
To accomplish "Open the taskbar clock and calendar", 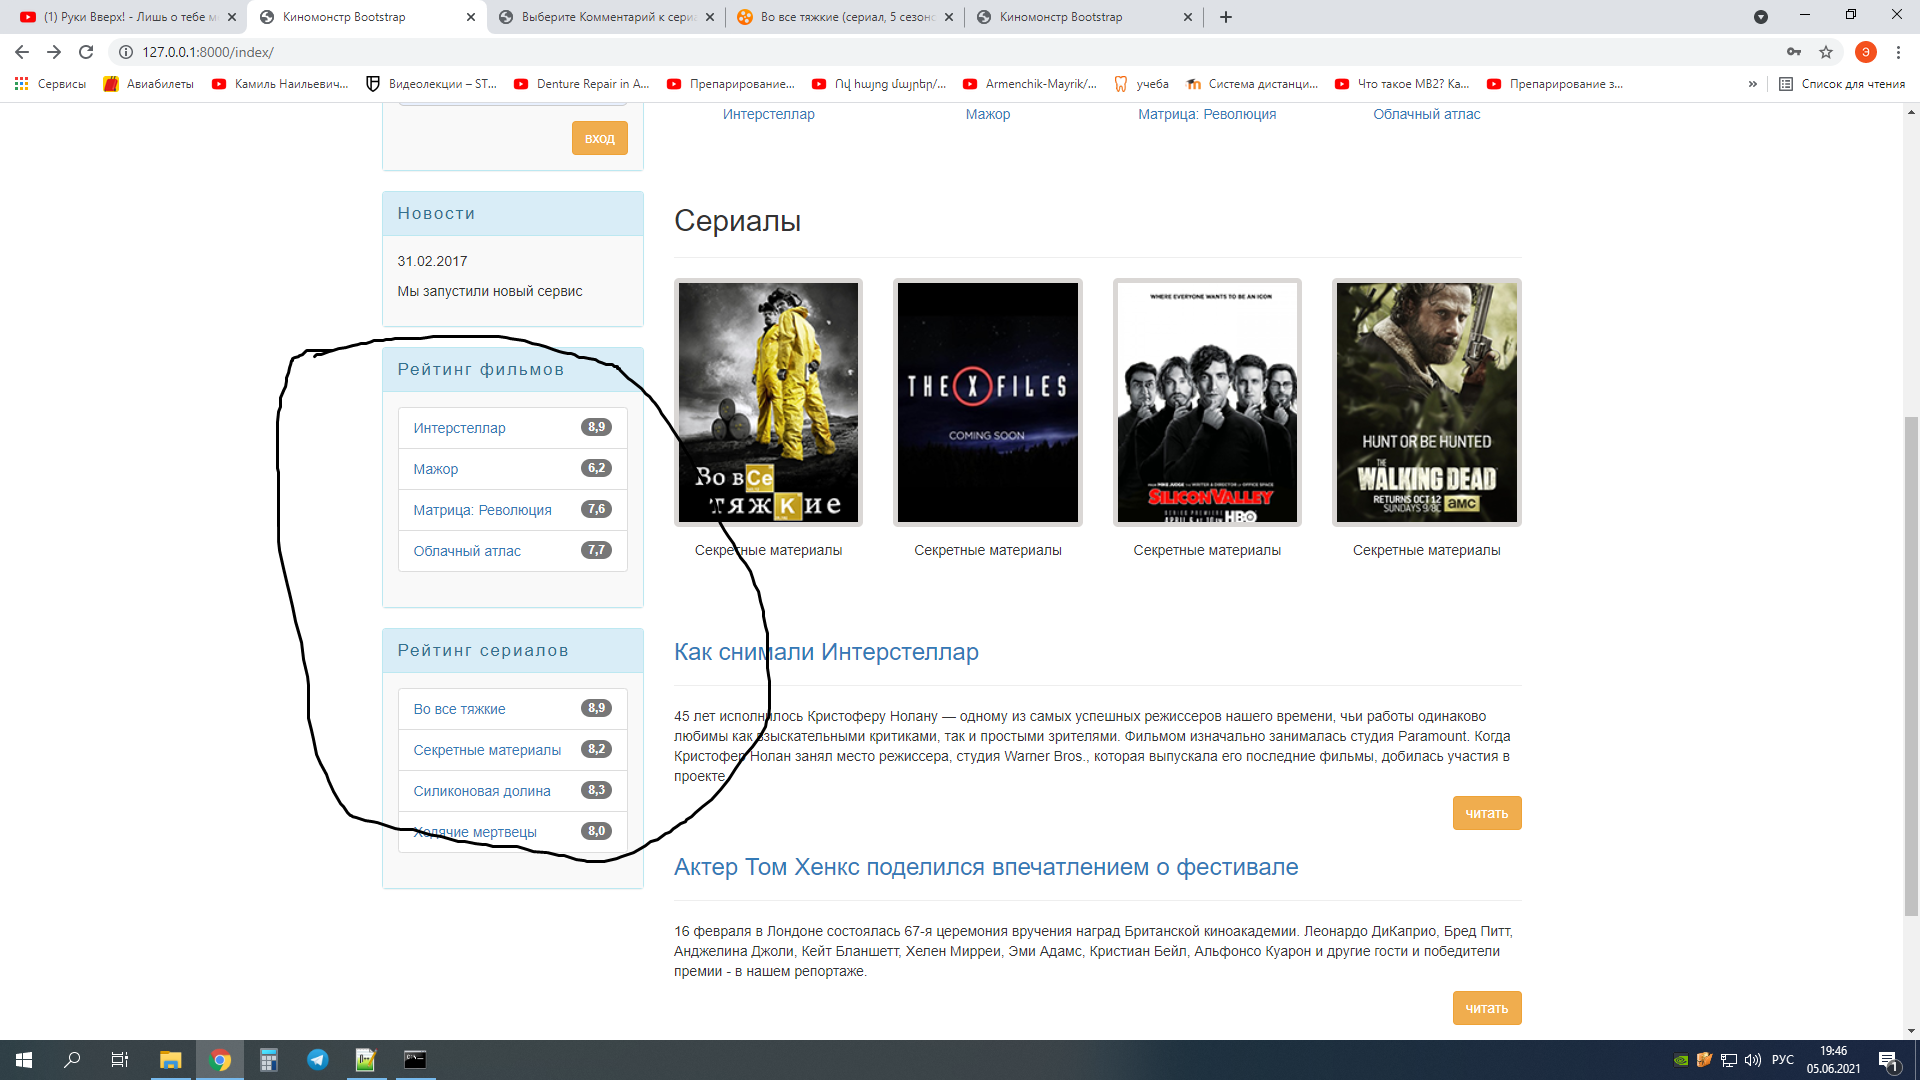I will pos(1833,1060).
